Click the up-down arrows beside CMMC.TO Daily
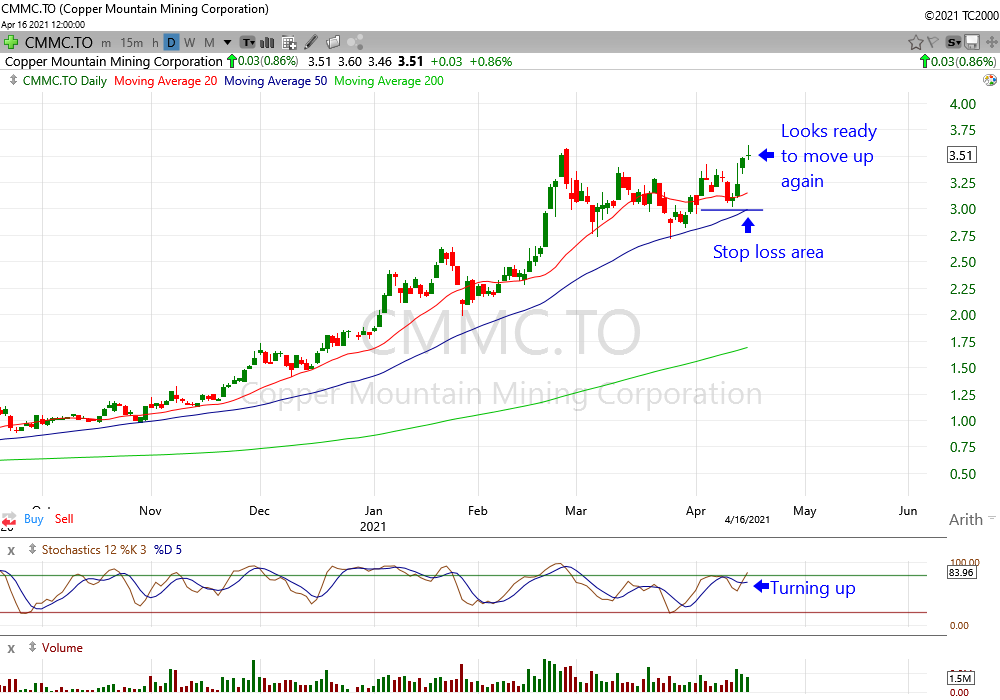This screenshot has height=700, width=1000. (x=13, y=80)
